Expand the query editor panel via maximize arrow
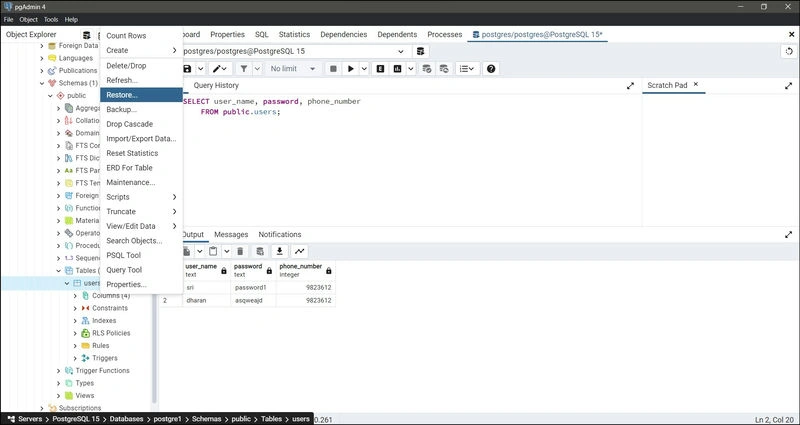The height and width of the screenshot is (425, 800). coord(630,86)
